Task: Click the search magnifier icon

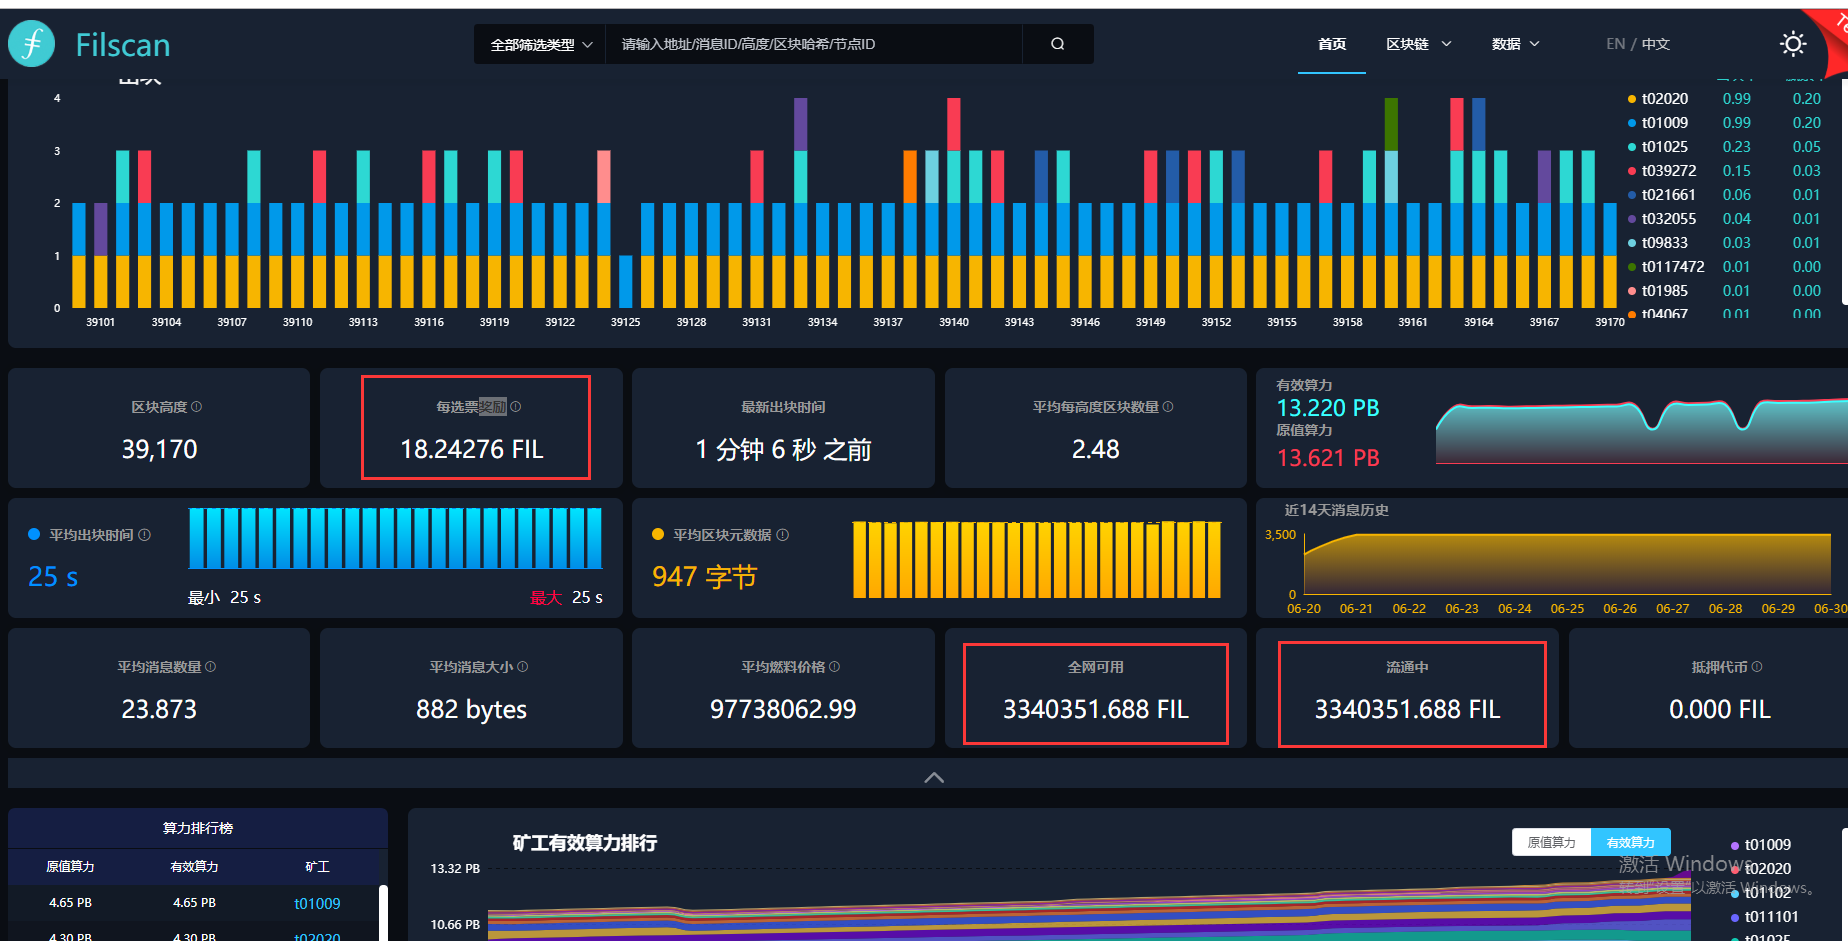Action: (1057, 44)
